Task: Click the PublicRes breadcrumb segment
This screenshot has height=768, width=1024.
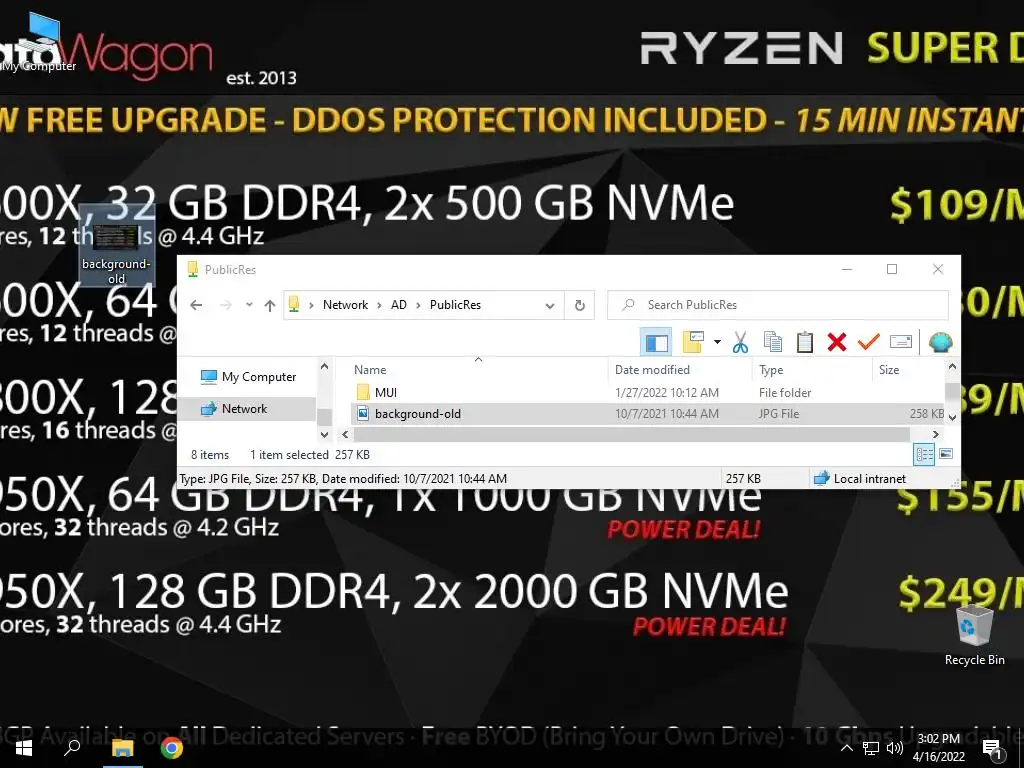Action: point(455,305)
